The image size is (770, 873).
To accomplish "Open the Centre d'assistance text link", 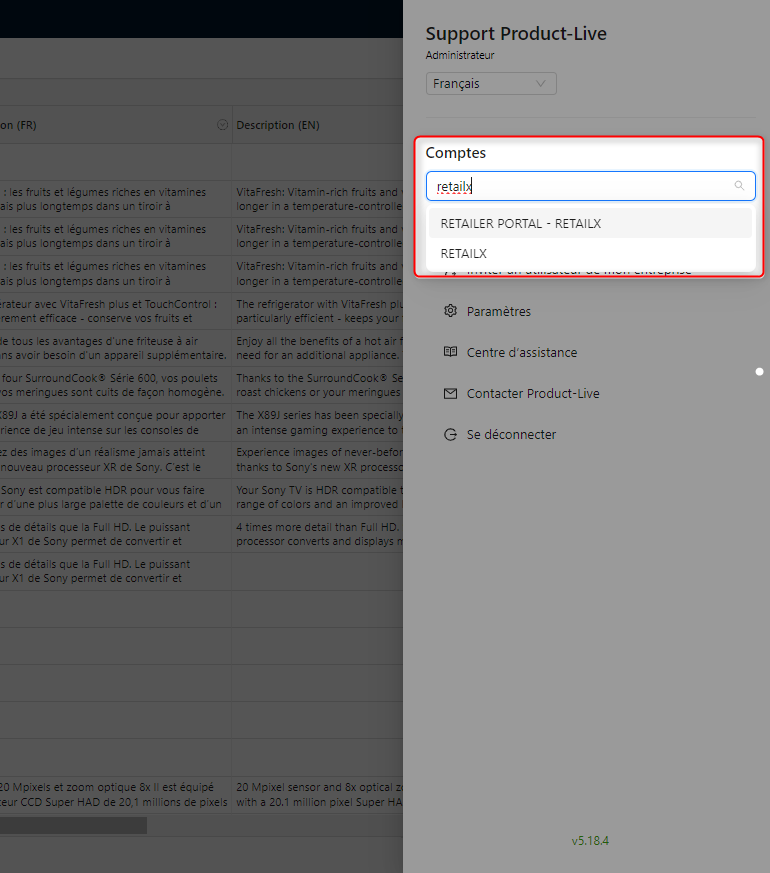I will (x=521, y=352).
